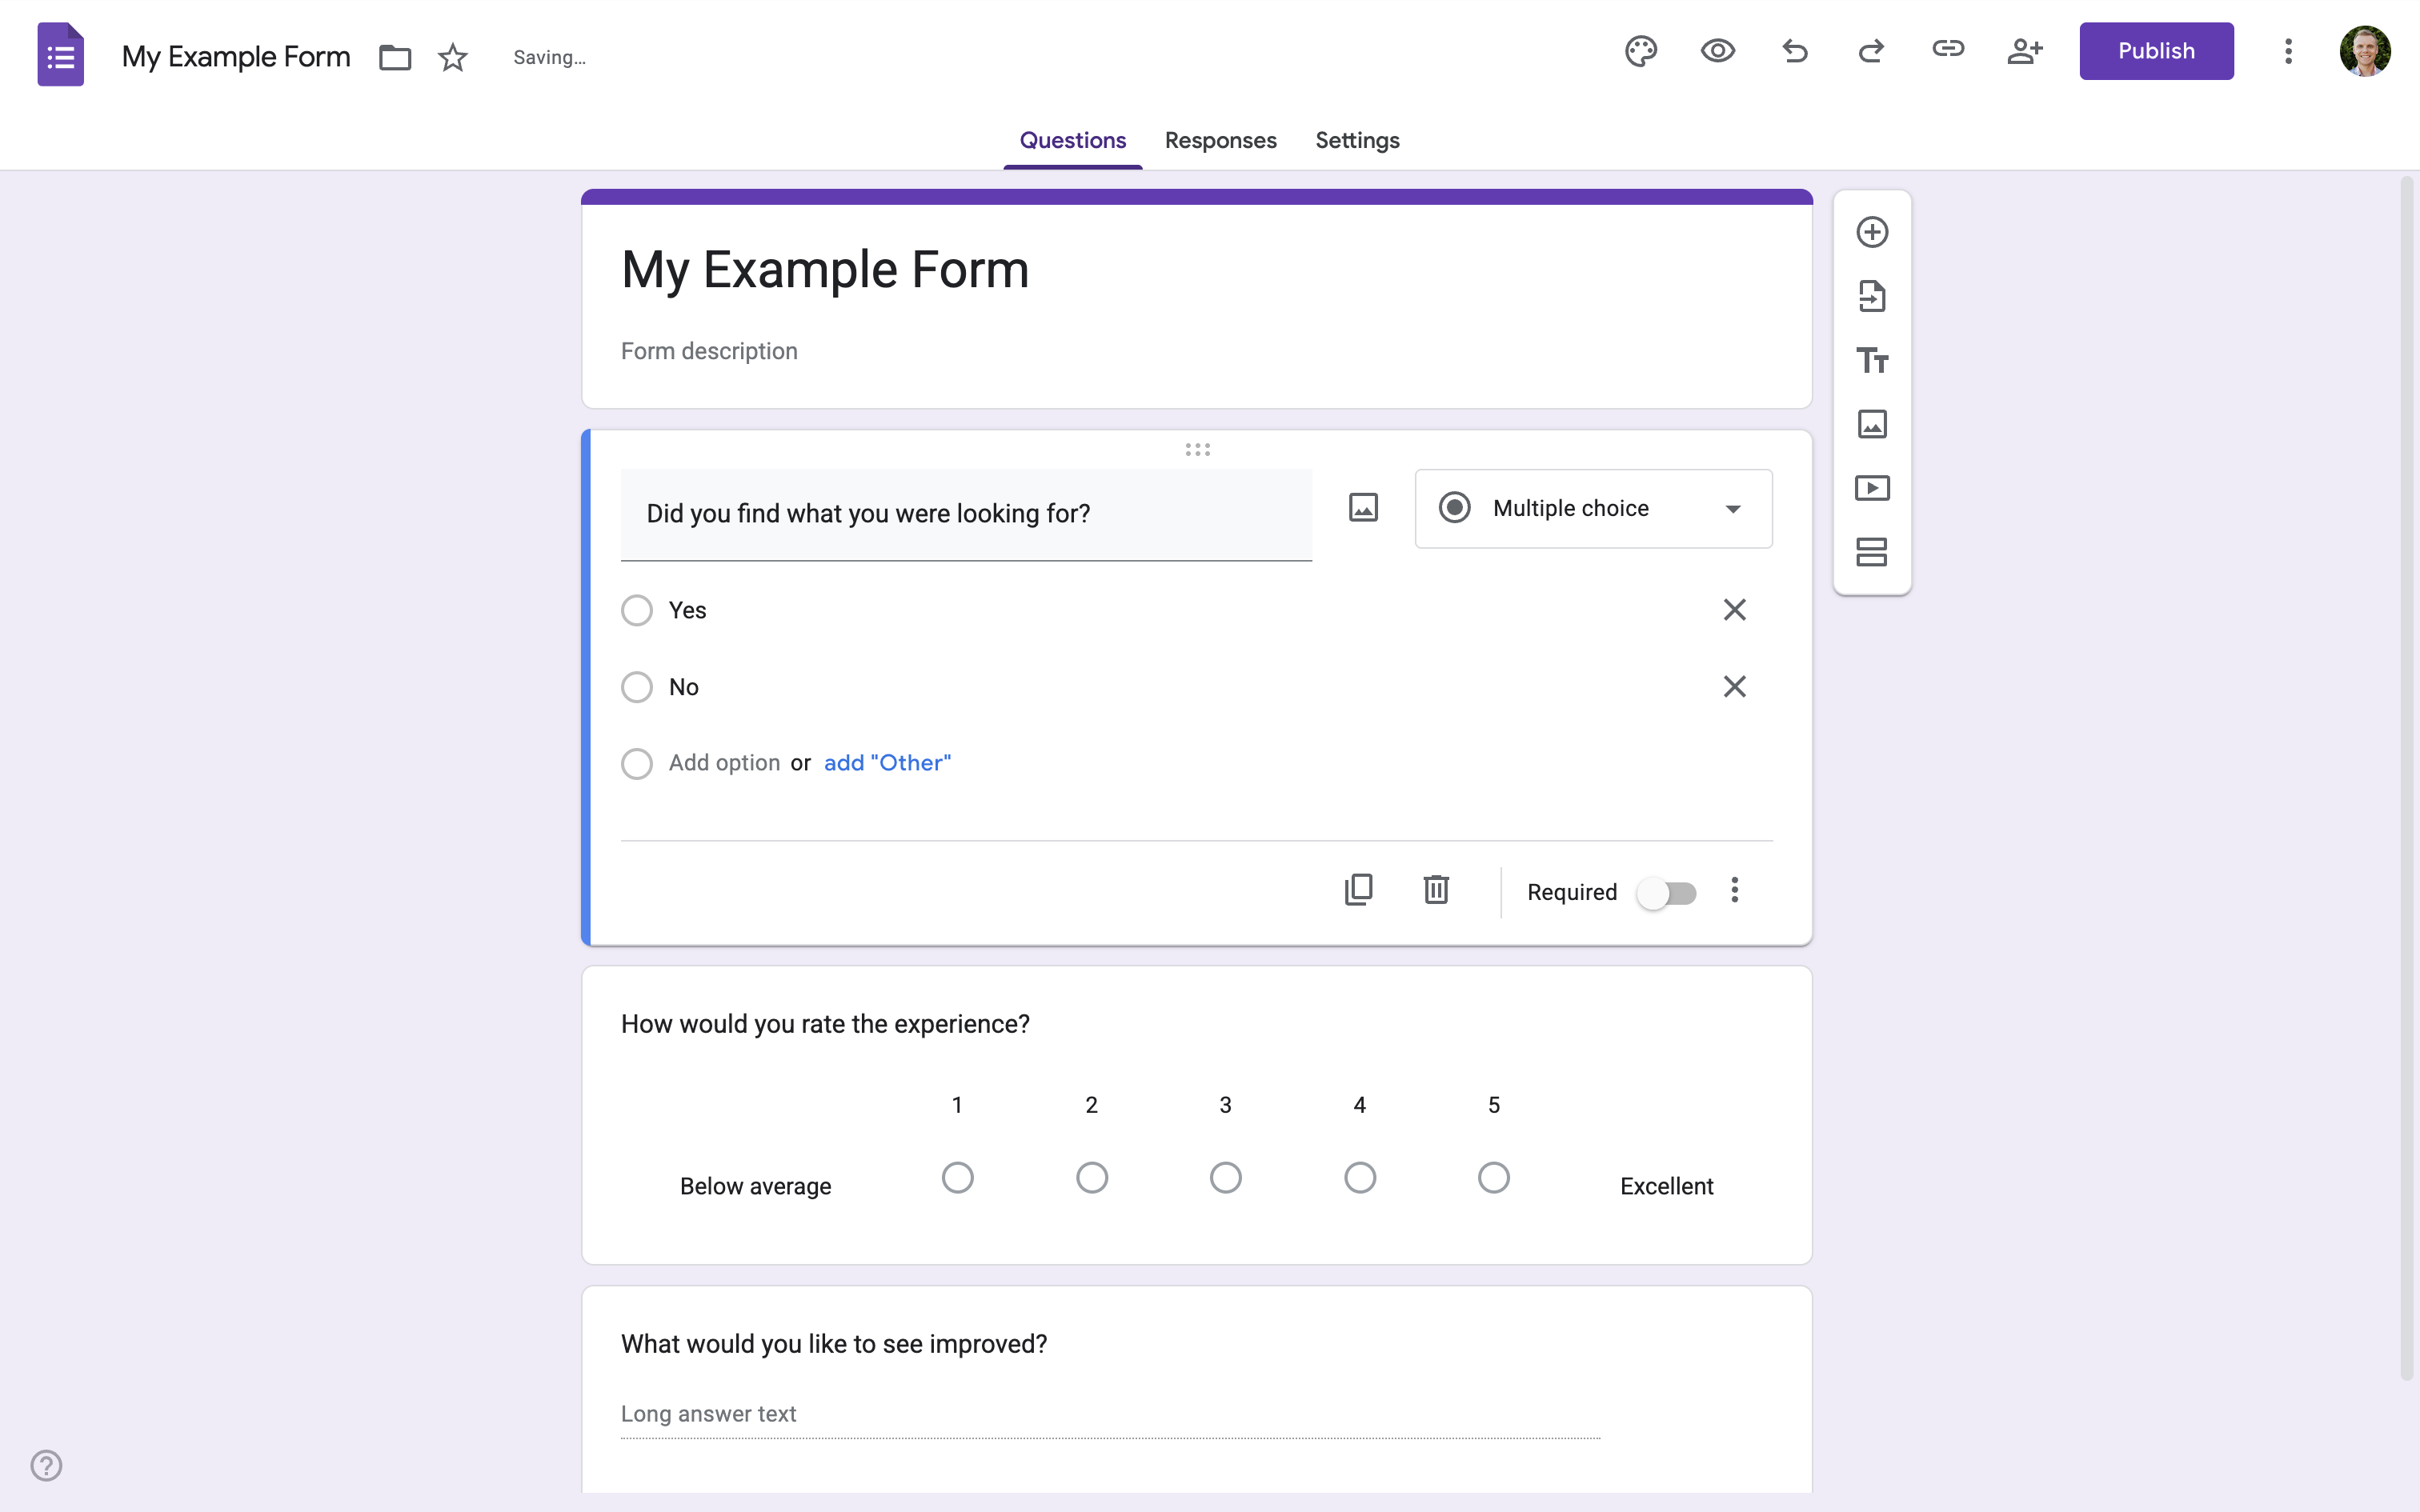The image size is (2420, 1512).
Task: Open more options for the question
Action: point(1735,890)
